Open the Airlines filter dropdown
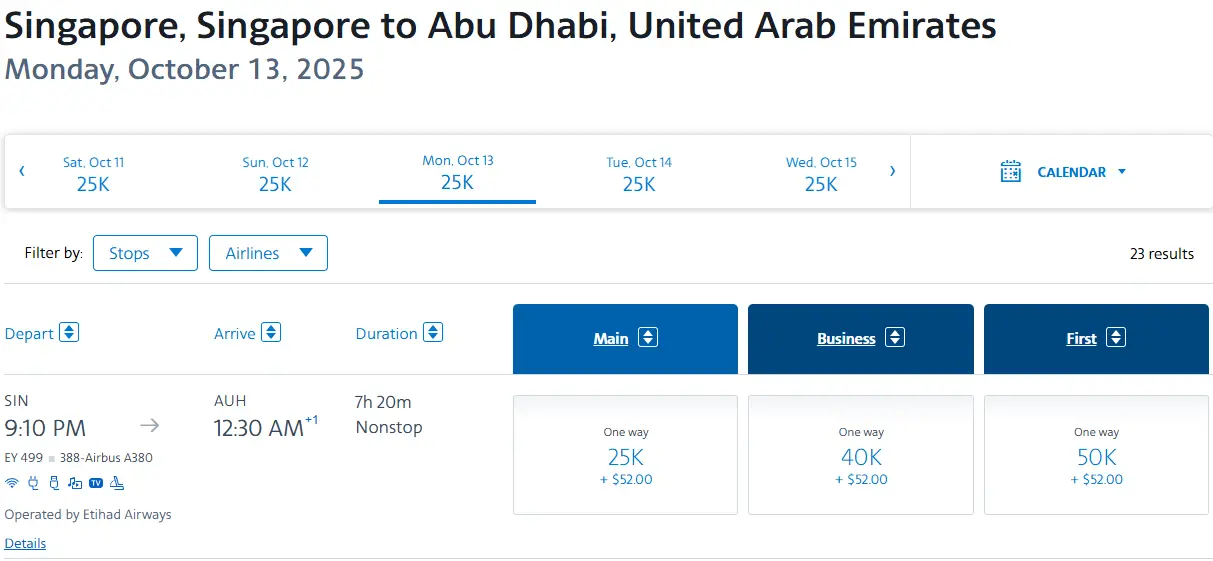 268,253
